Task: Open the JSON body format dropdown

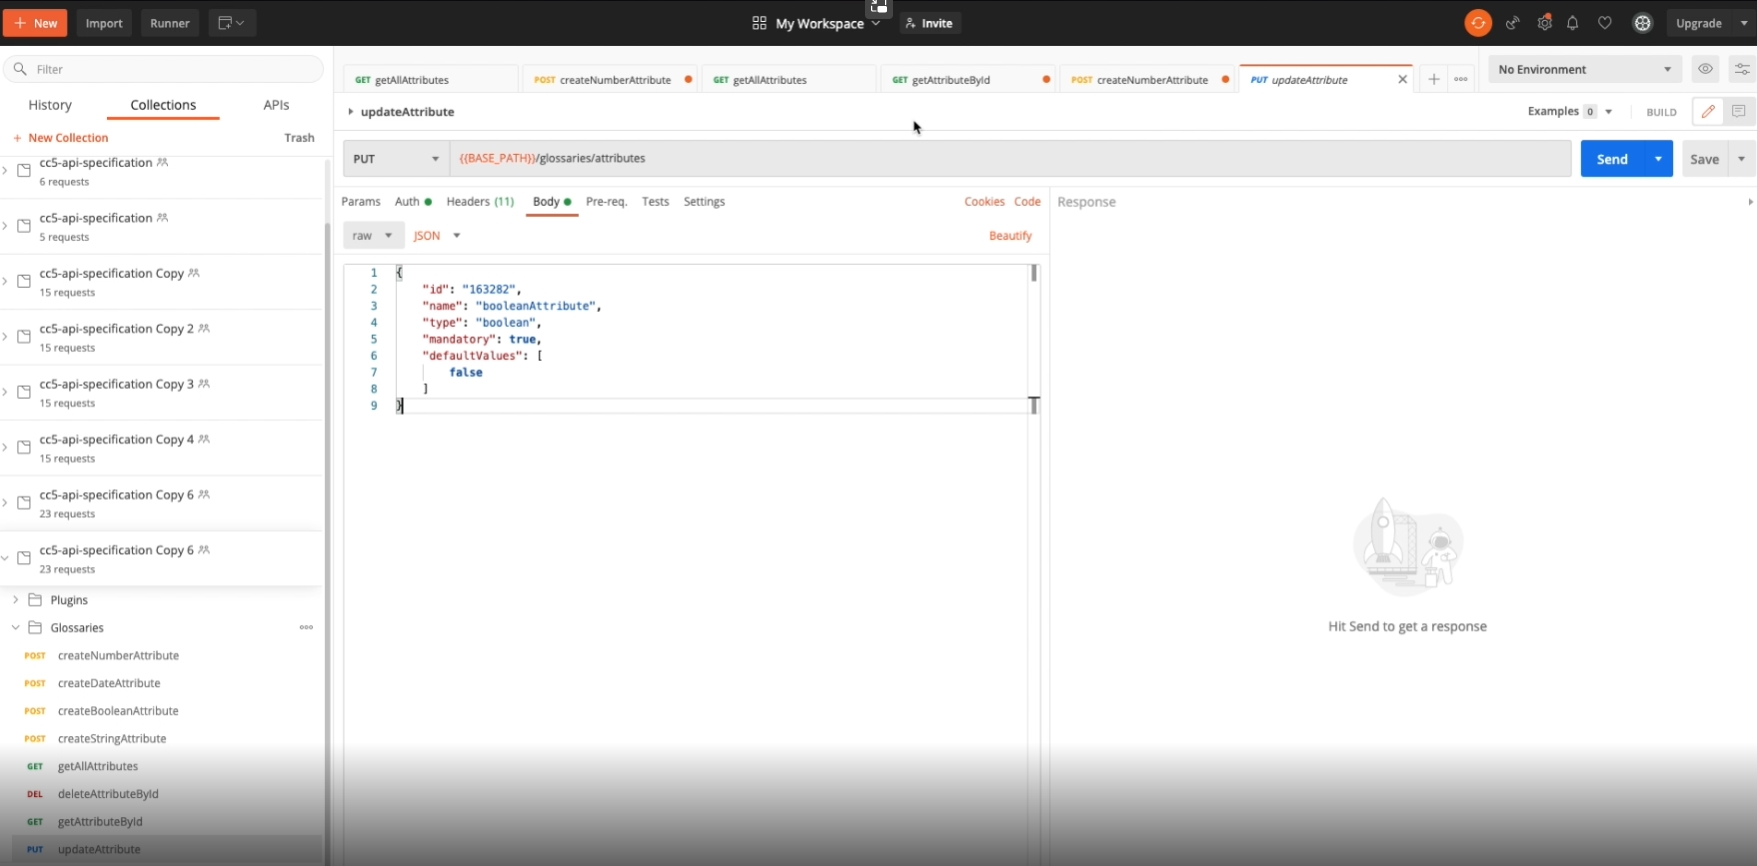Action: pos(437,236)
